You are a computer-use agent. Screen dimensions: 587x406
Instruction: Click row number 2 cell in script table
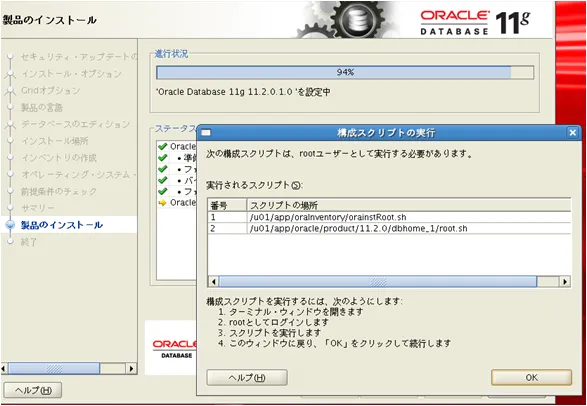pos(227,228)
